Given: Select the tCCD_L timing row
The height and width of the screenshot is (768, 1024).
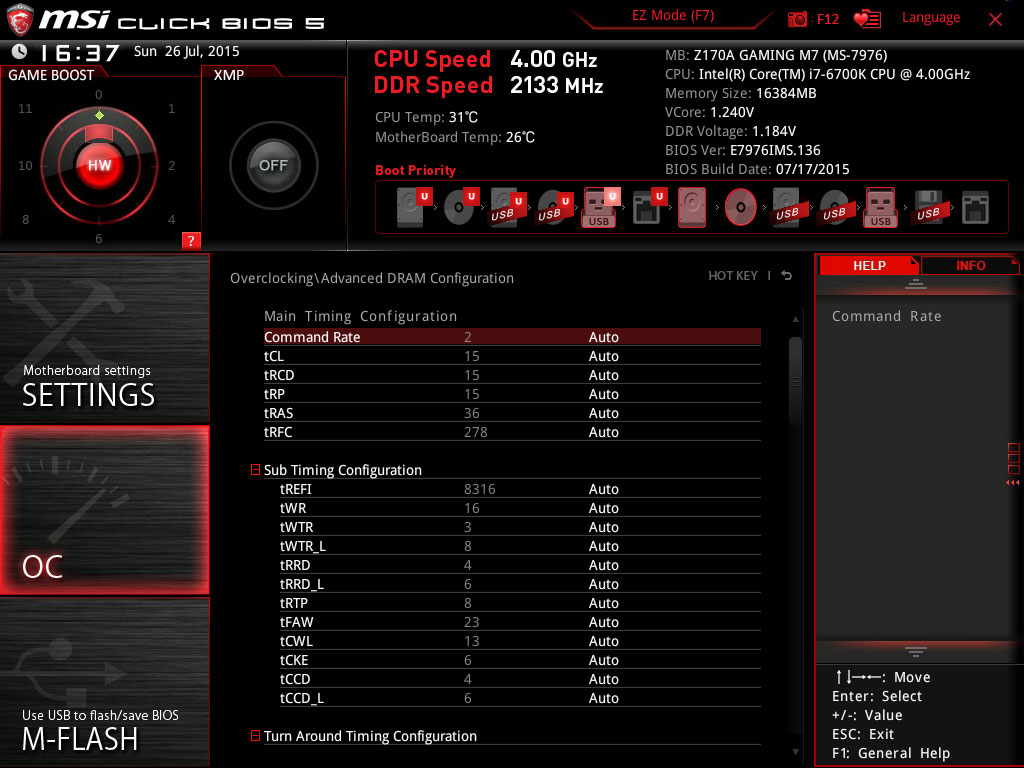Looking at the screenshot, I should click(x=520, y=697).
